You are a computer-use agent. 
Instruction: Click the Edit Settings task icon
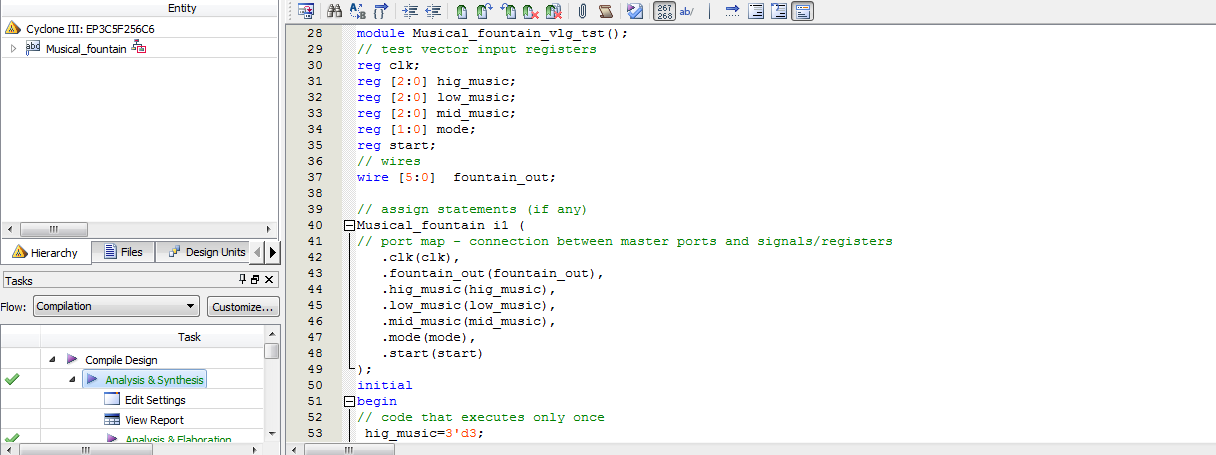point(112,400)
